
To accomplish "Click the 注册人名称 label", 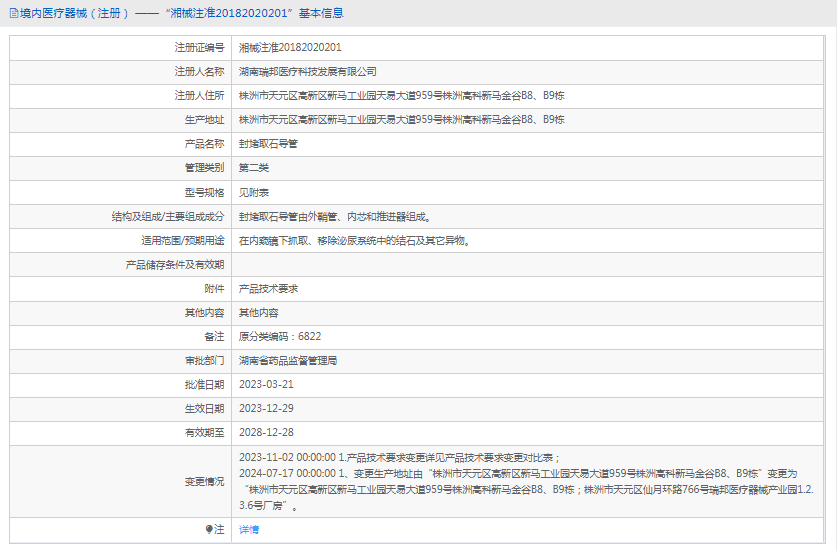I will point(199,72).
